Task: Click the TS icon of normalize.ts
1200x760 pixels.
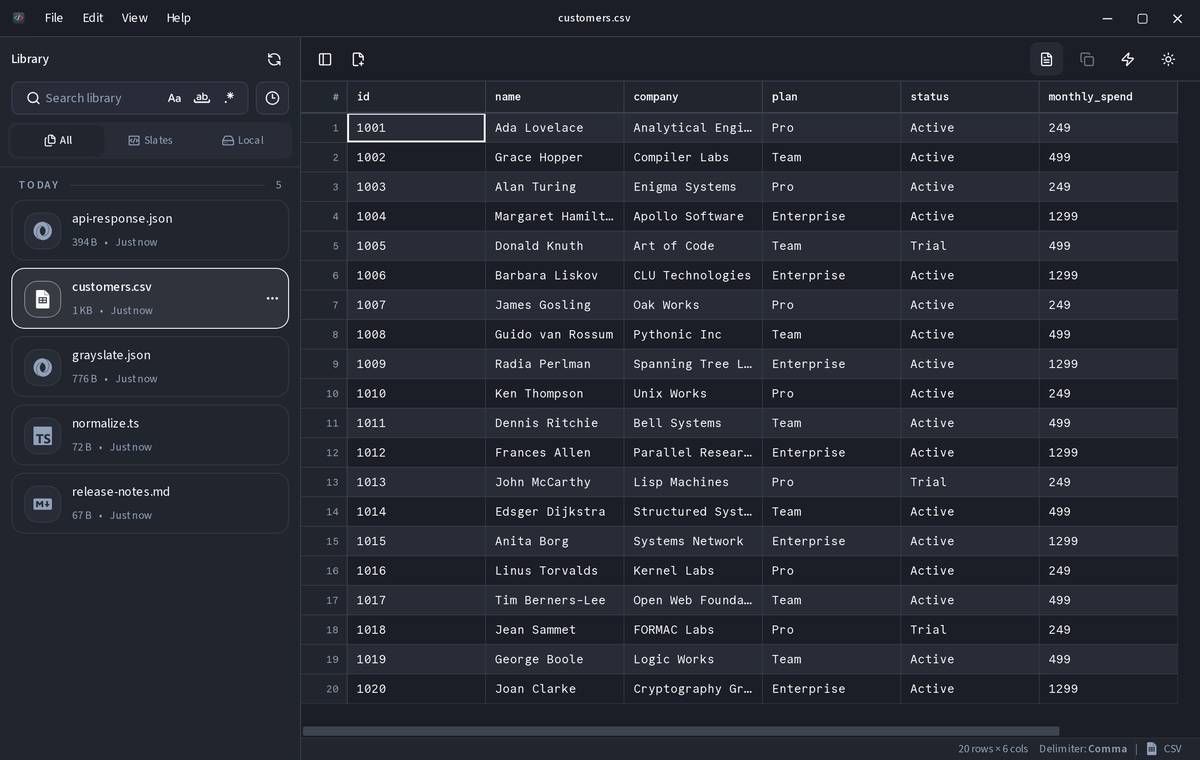Action: pos(42,435)
